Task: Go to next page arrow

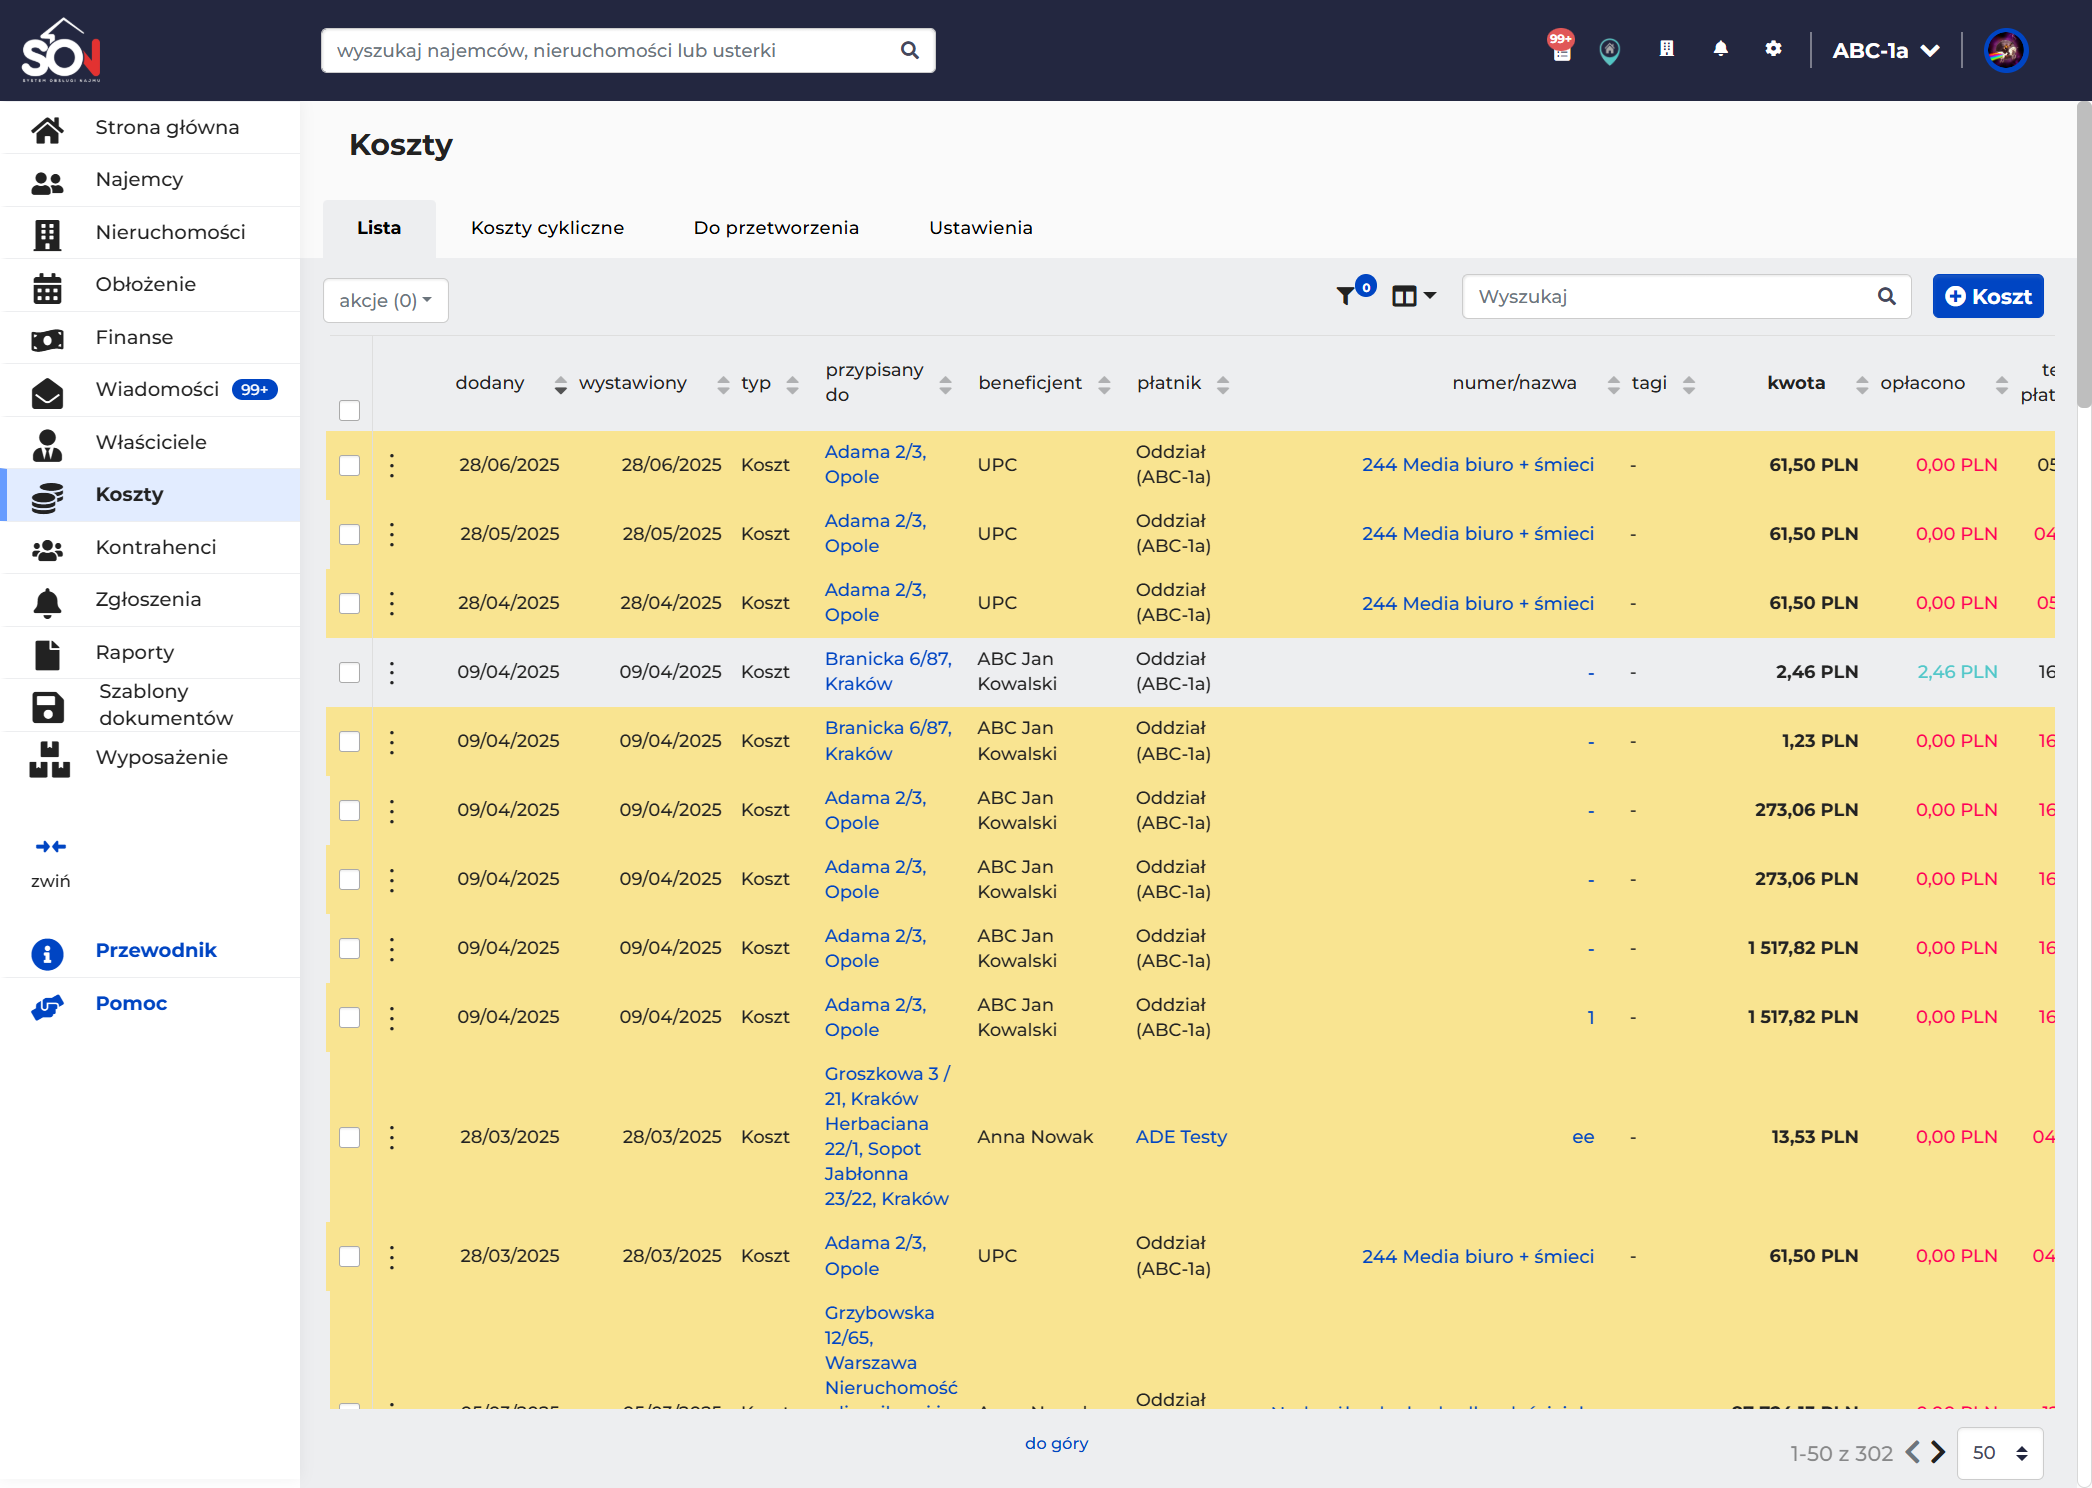Action: [x=1938, y=1452]
